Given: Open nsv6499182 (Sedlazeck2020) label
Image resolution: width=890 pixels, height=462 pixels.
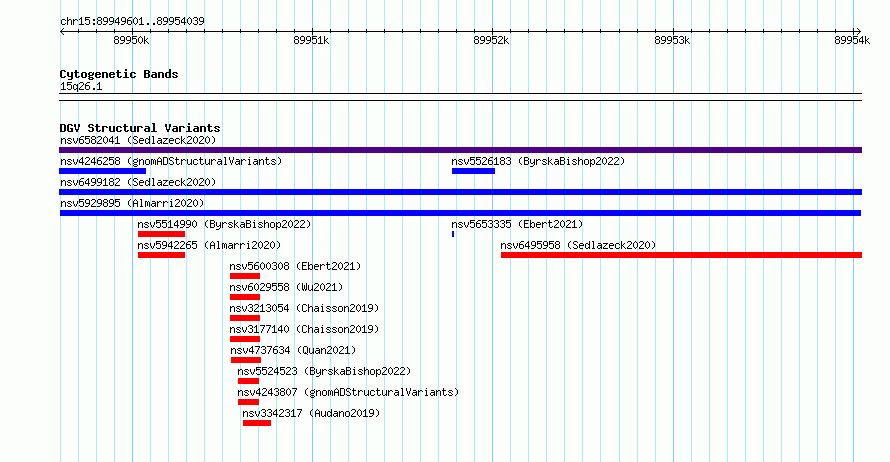Looking at the screenshot, I should click(138, 182).
